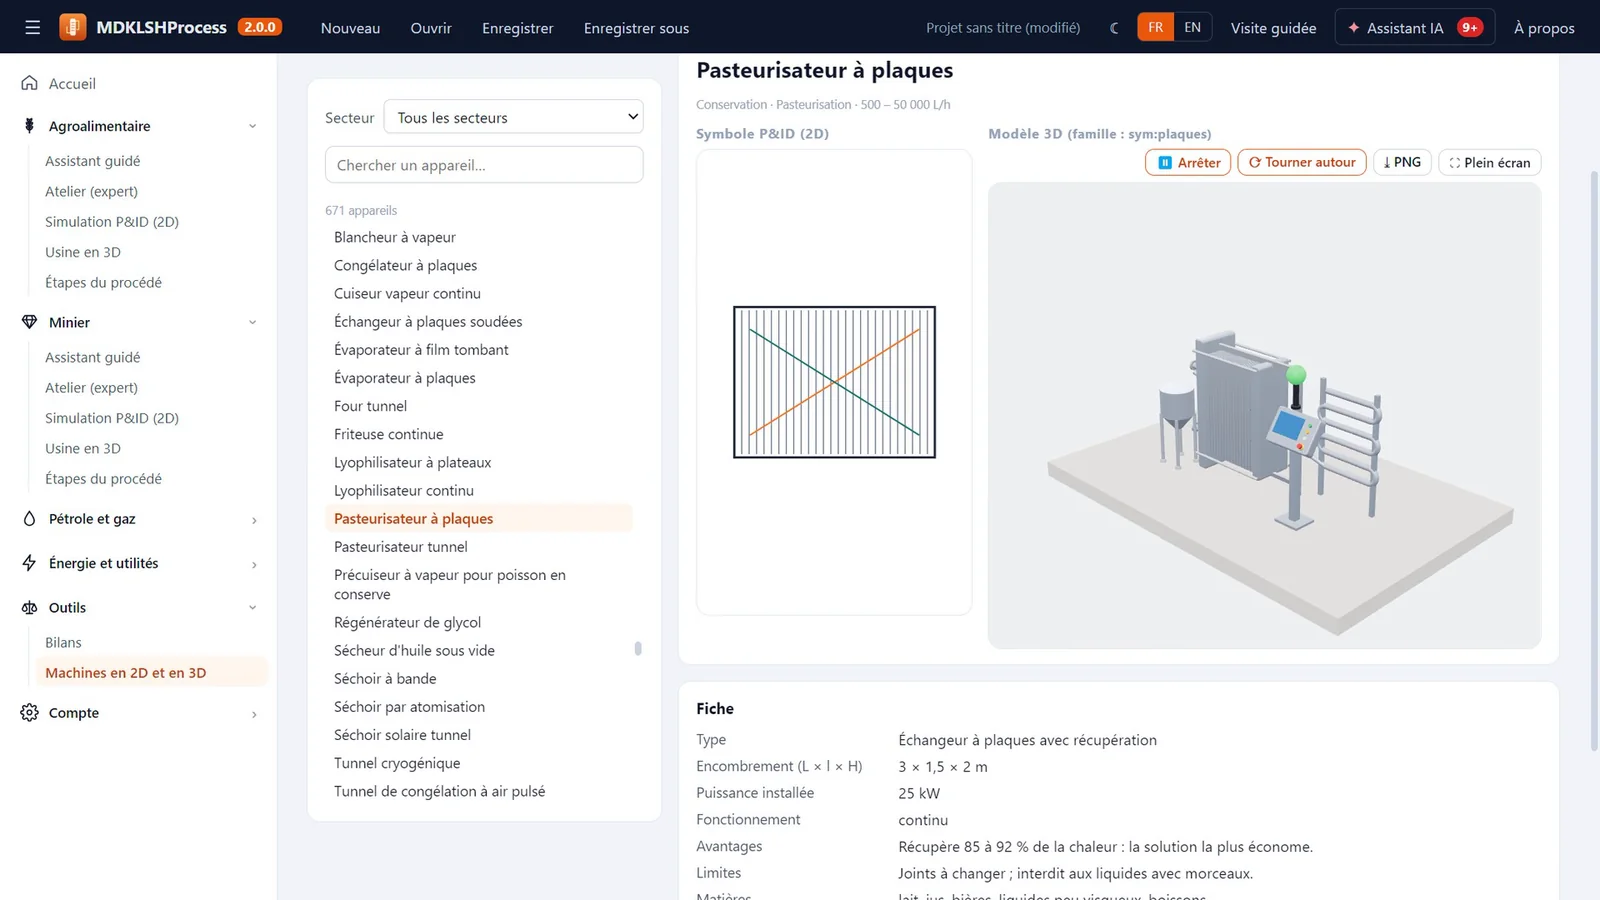1600x900 pixels.
Task: Switch language to FR
Action: [1155, 27]
